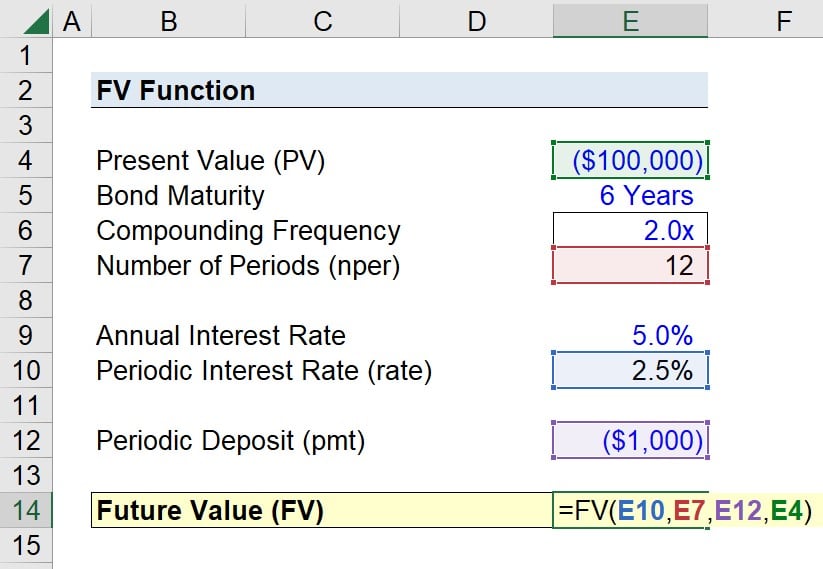The width and height of the screenshot is (823, 569).
Task: Select column F header
Action: [783, 19]
